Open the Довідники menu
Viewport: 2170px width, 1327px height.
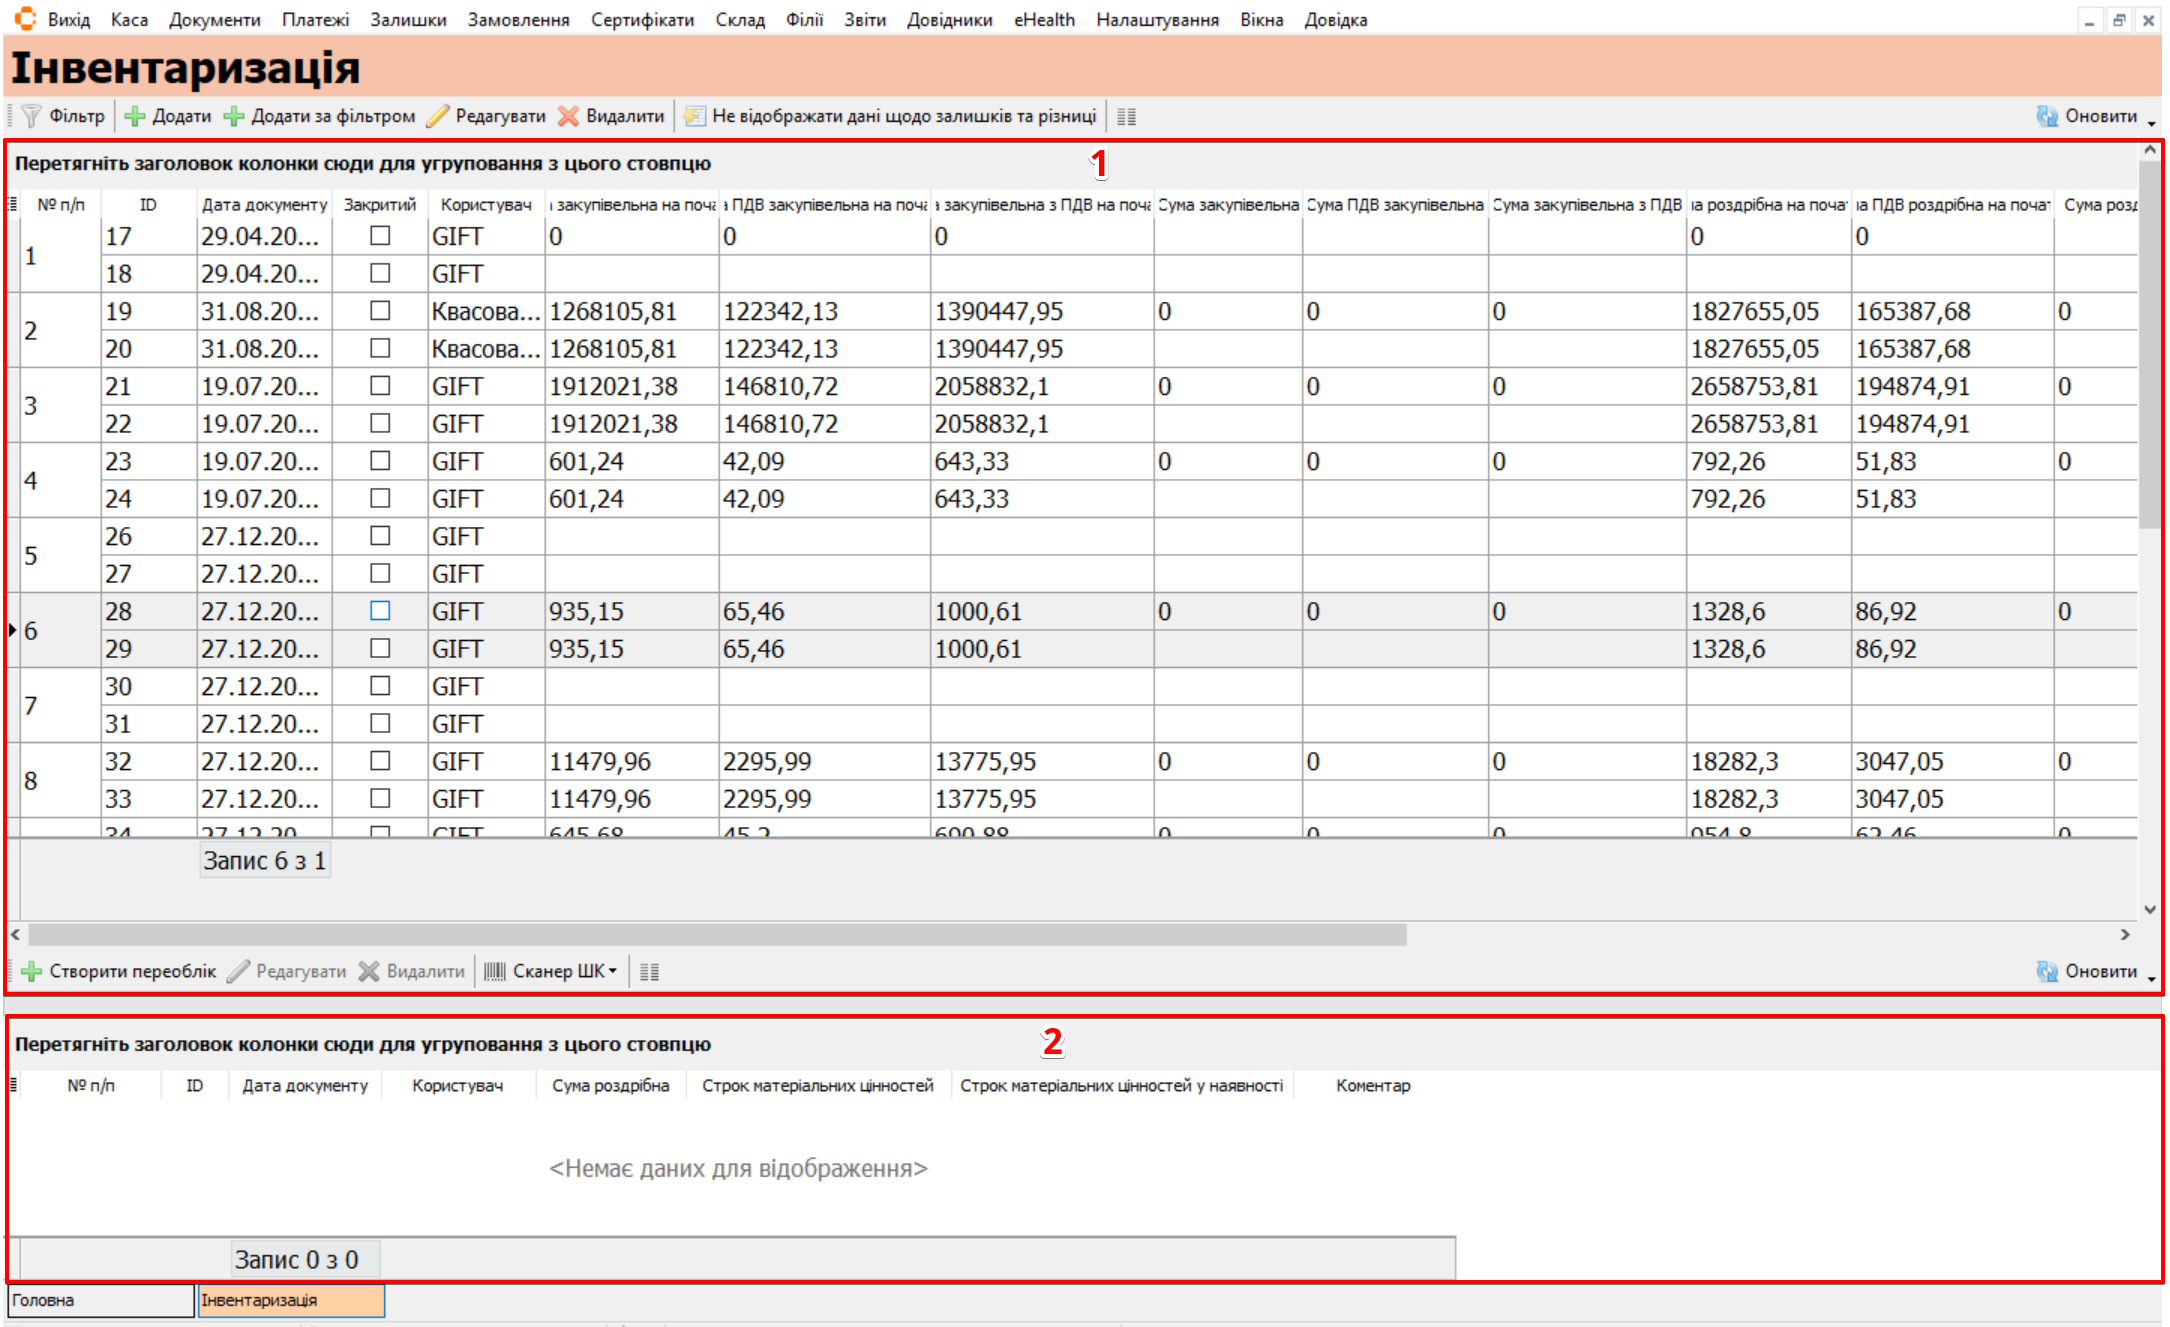click(x=949, y=20)
